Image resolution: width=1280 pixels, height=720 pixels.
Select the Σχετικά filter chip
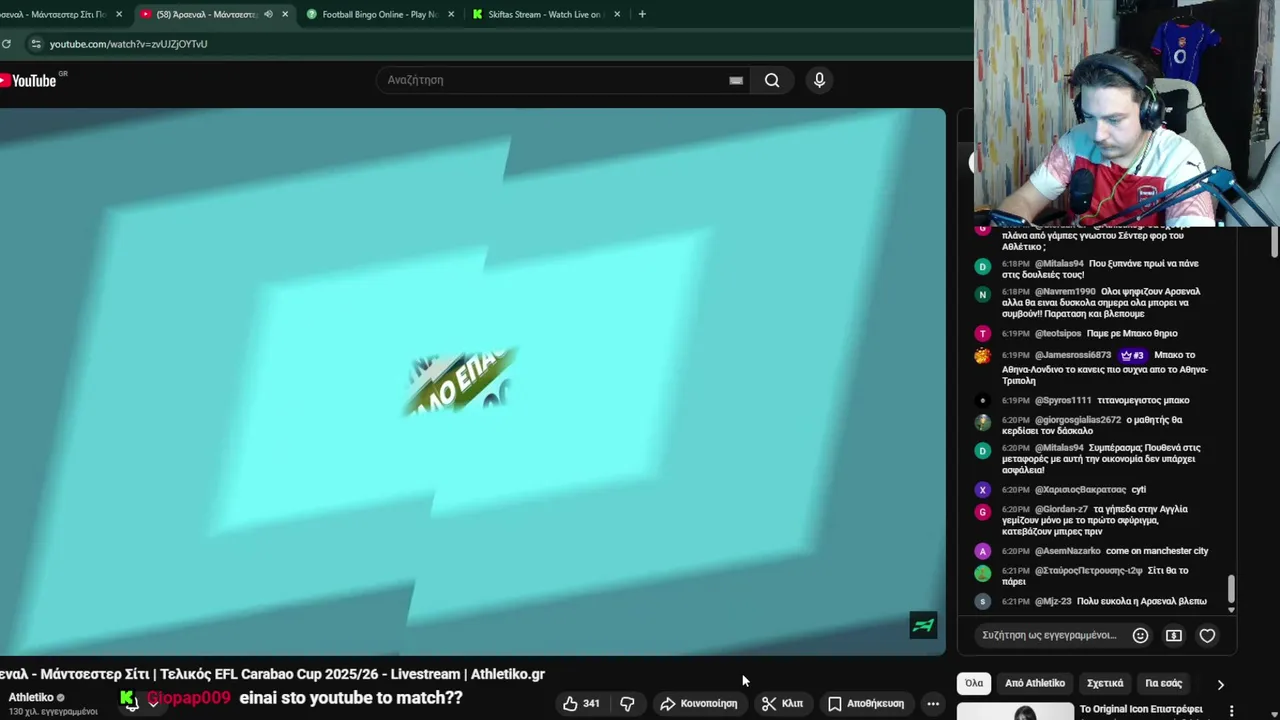tap(1105, 683)
